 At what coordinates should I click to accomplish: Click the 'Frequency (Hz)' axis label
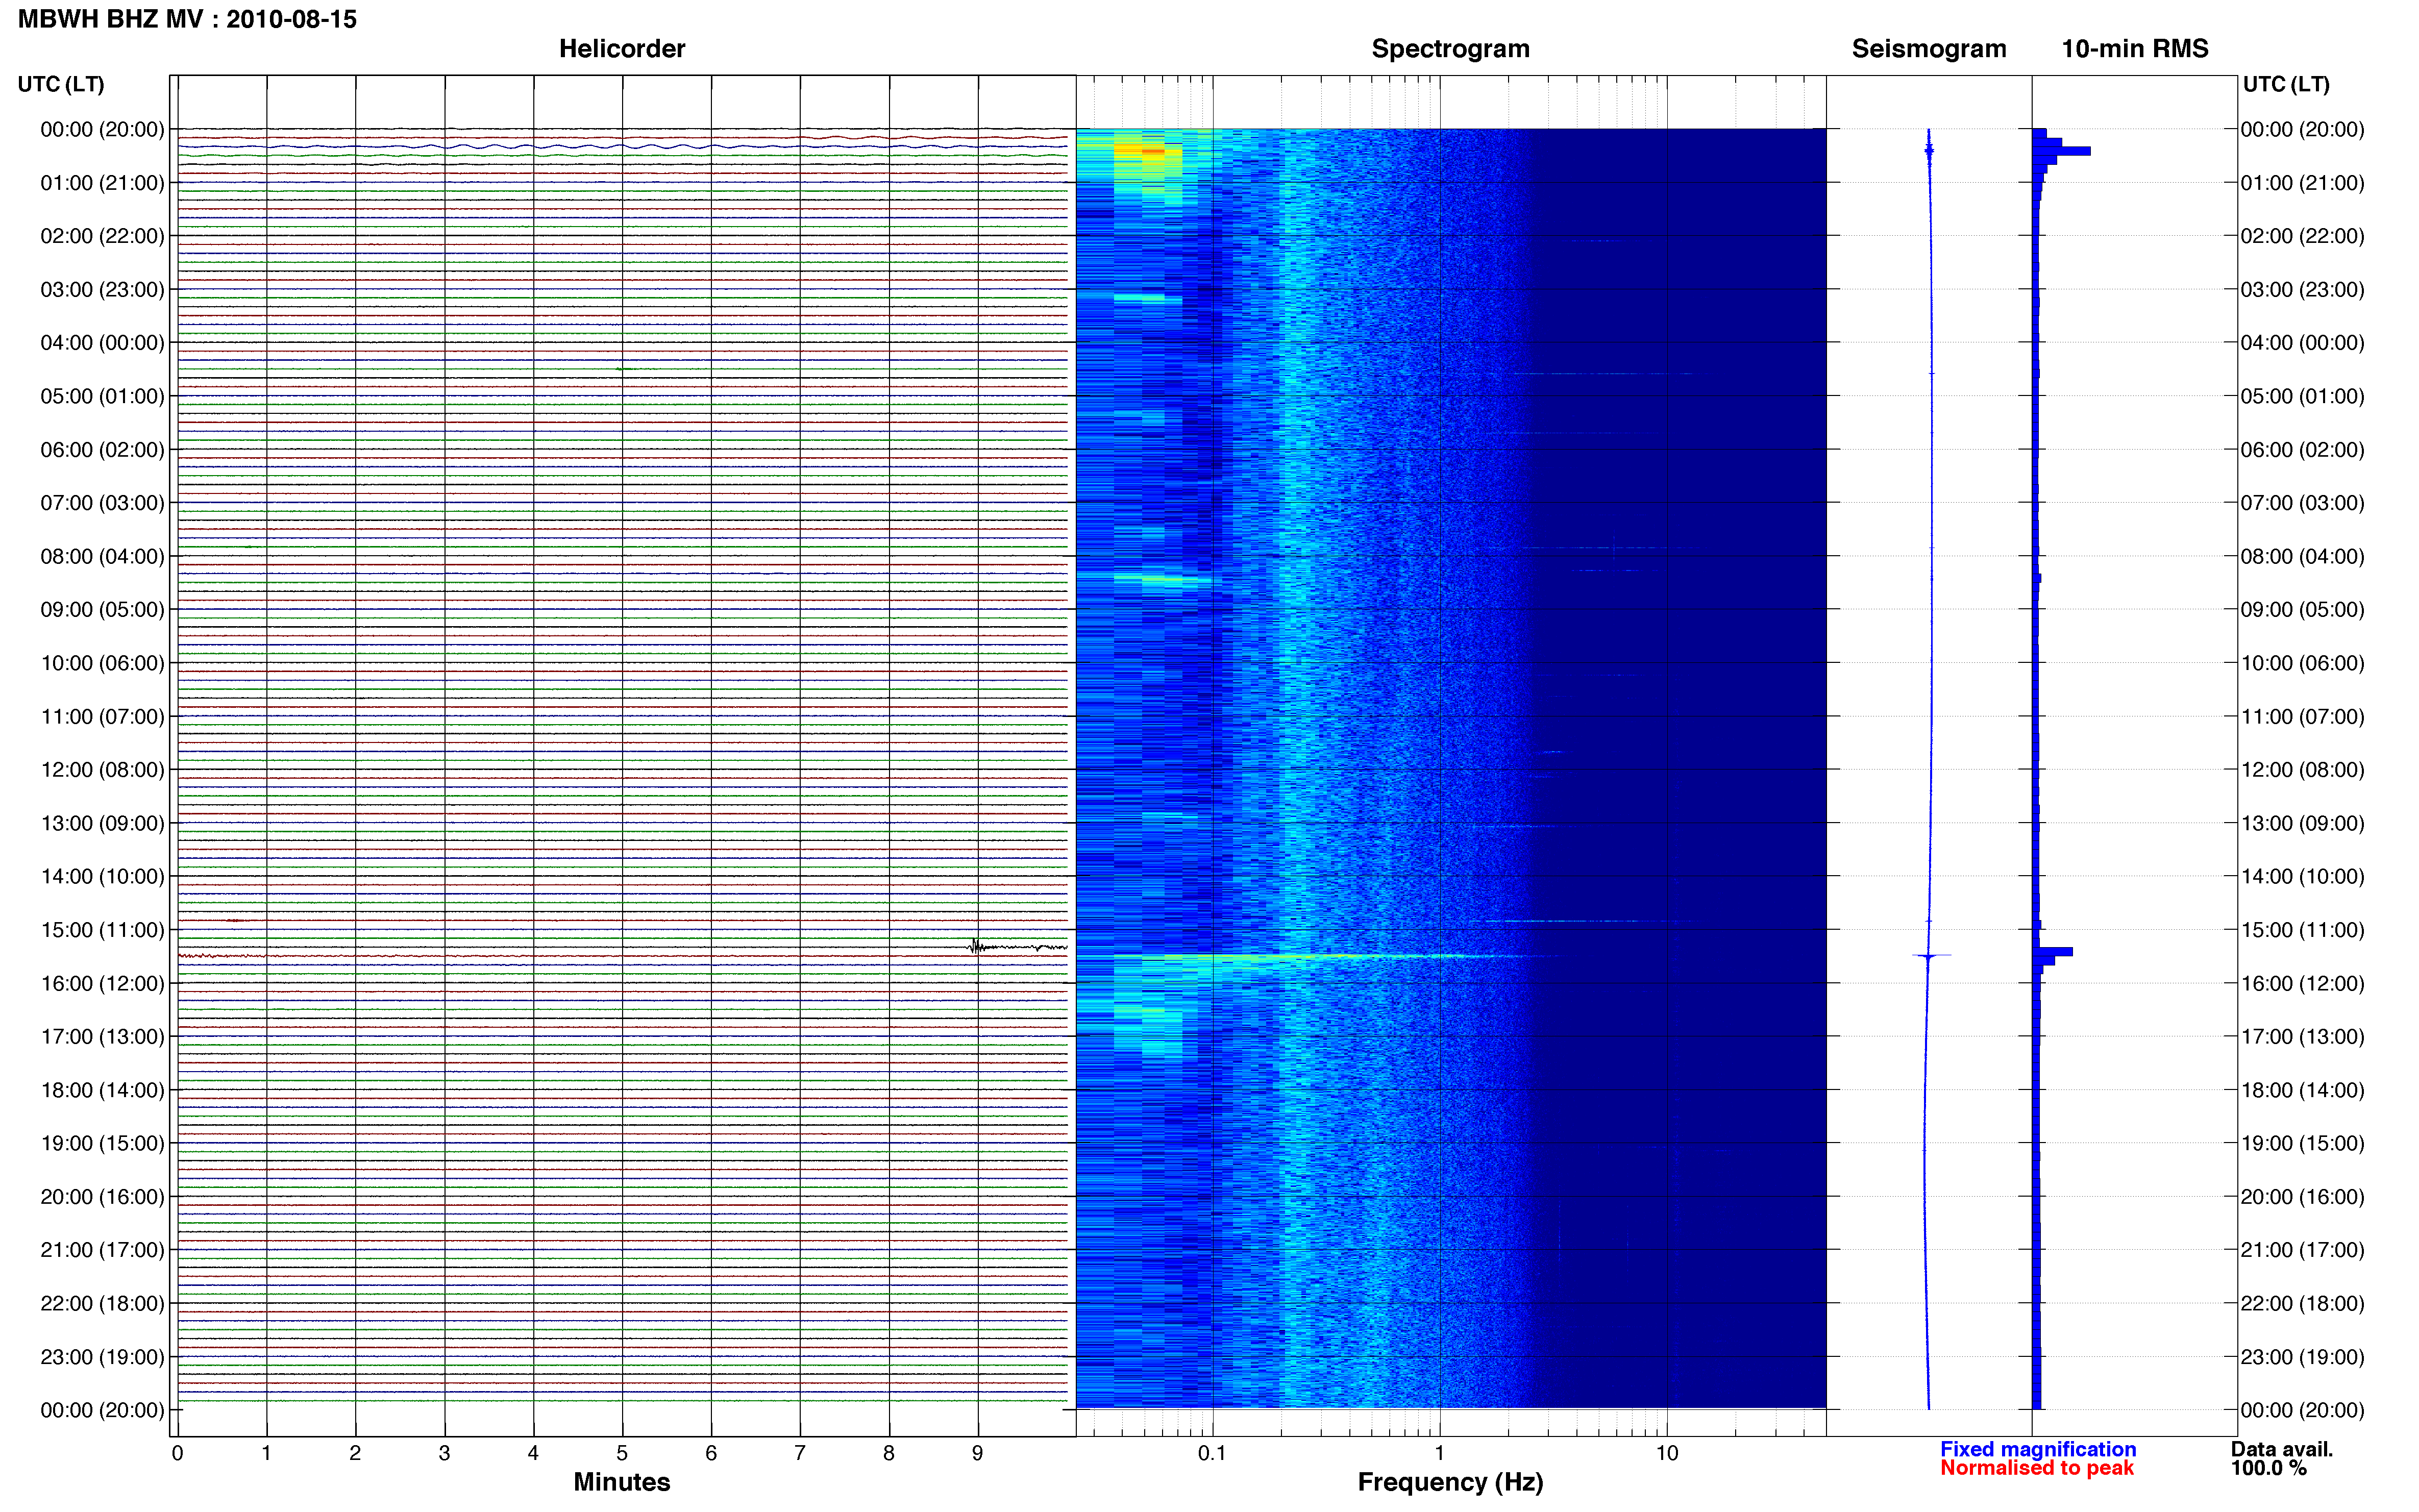(x=1450, y=1483)
